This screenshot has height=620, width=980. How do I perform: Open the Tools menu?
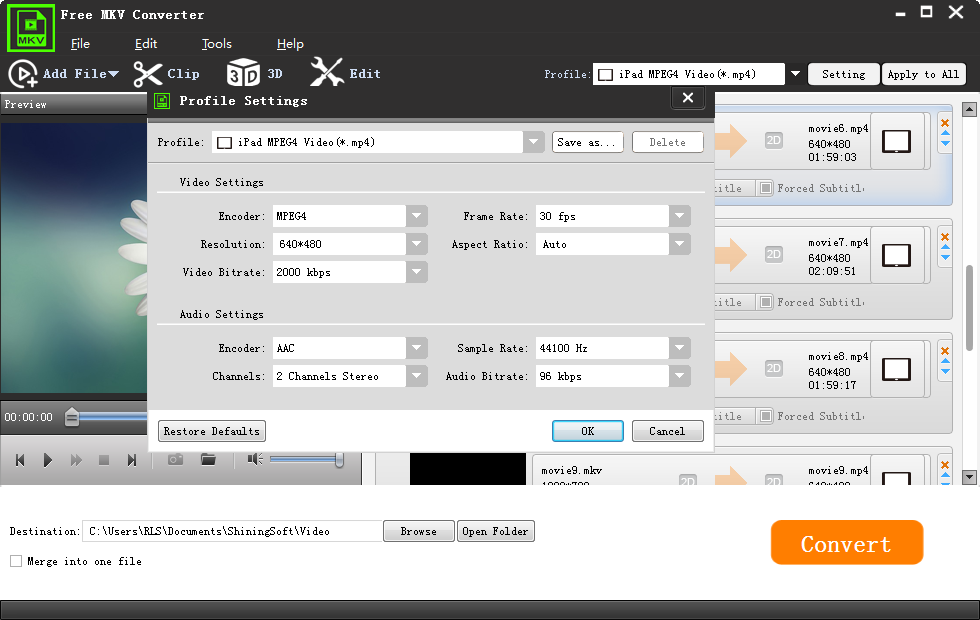click(x=216, y=44)
